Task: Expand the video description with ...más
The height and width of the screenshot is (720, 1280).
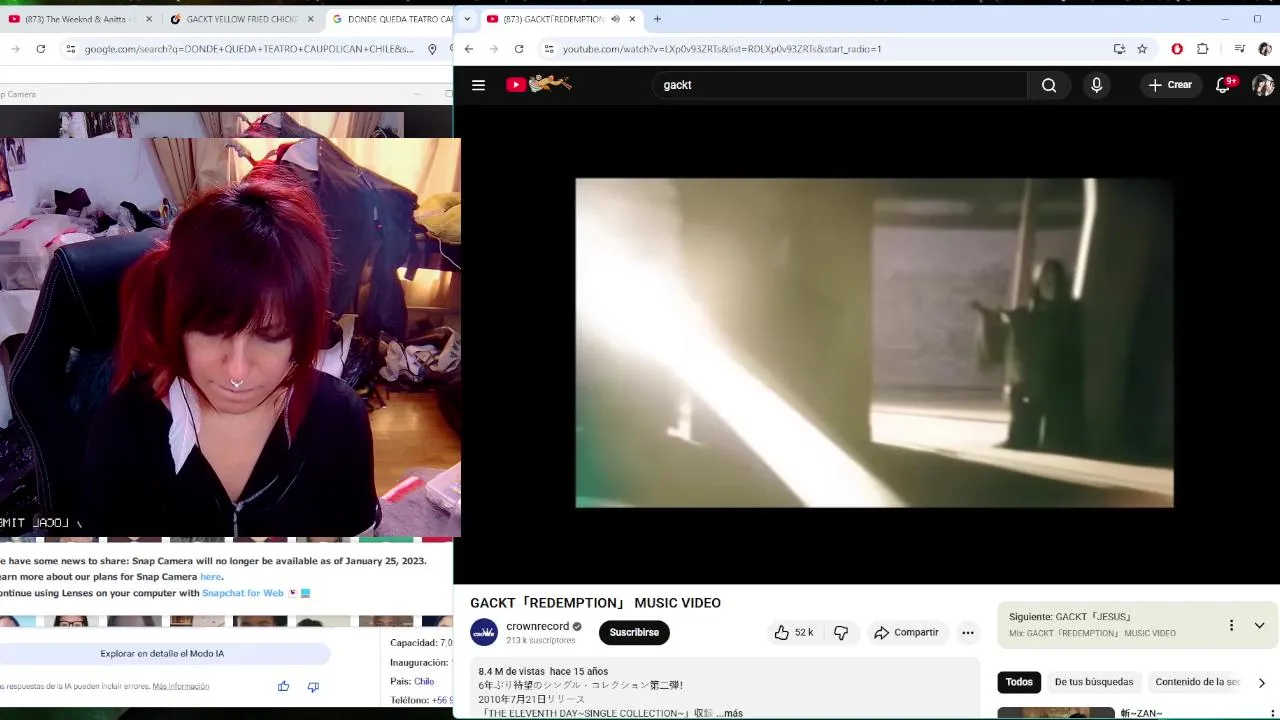Action: pos(729,713)
